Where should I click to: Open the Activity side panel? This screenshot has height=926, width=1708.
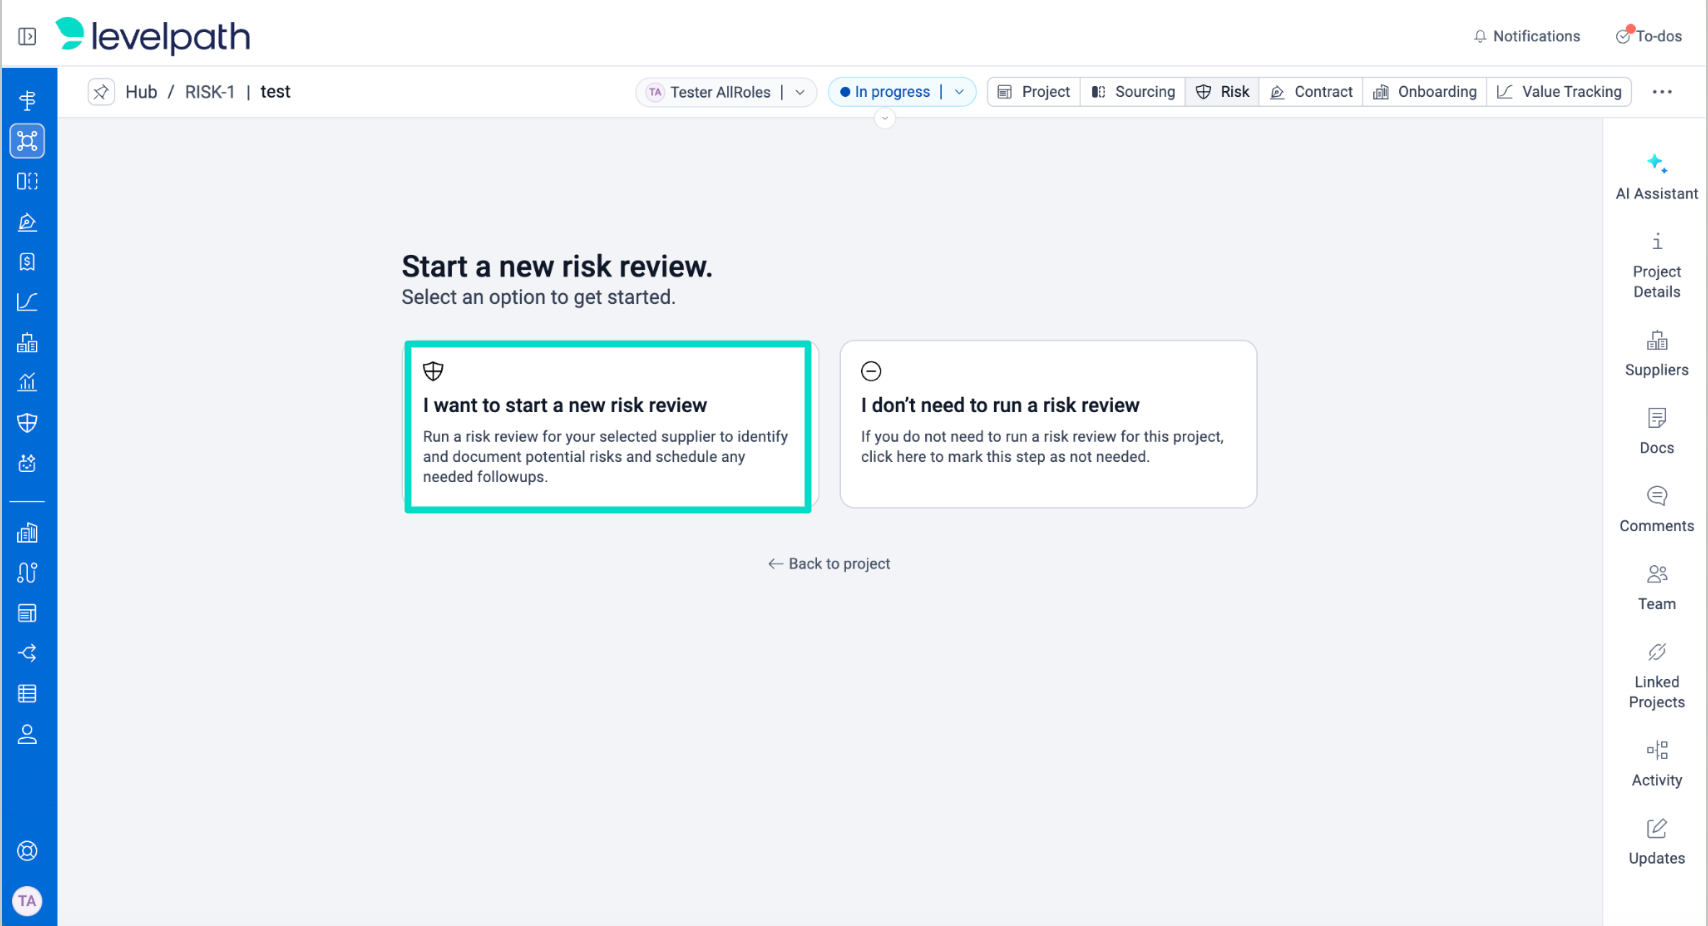(1656, 764)
